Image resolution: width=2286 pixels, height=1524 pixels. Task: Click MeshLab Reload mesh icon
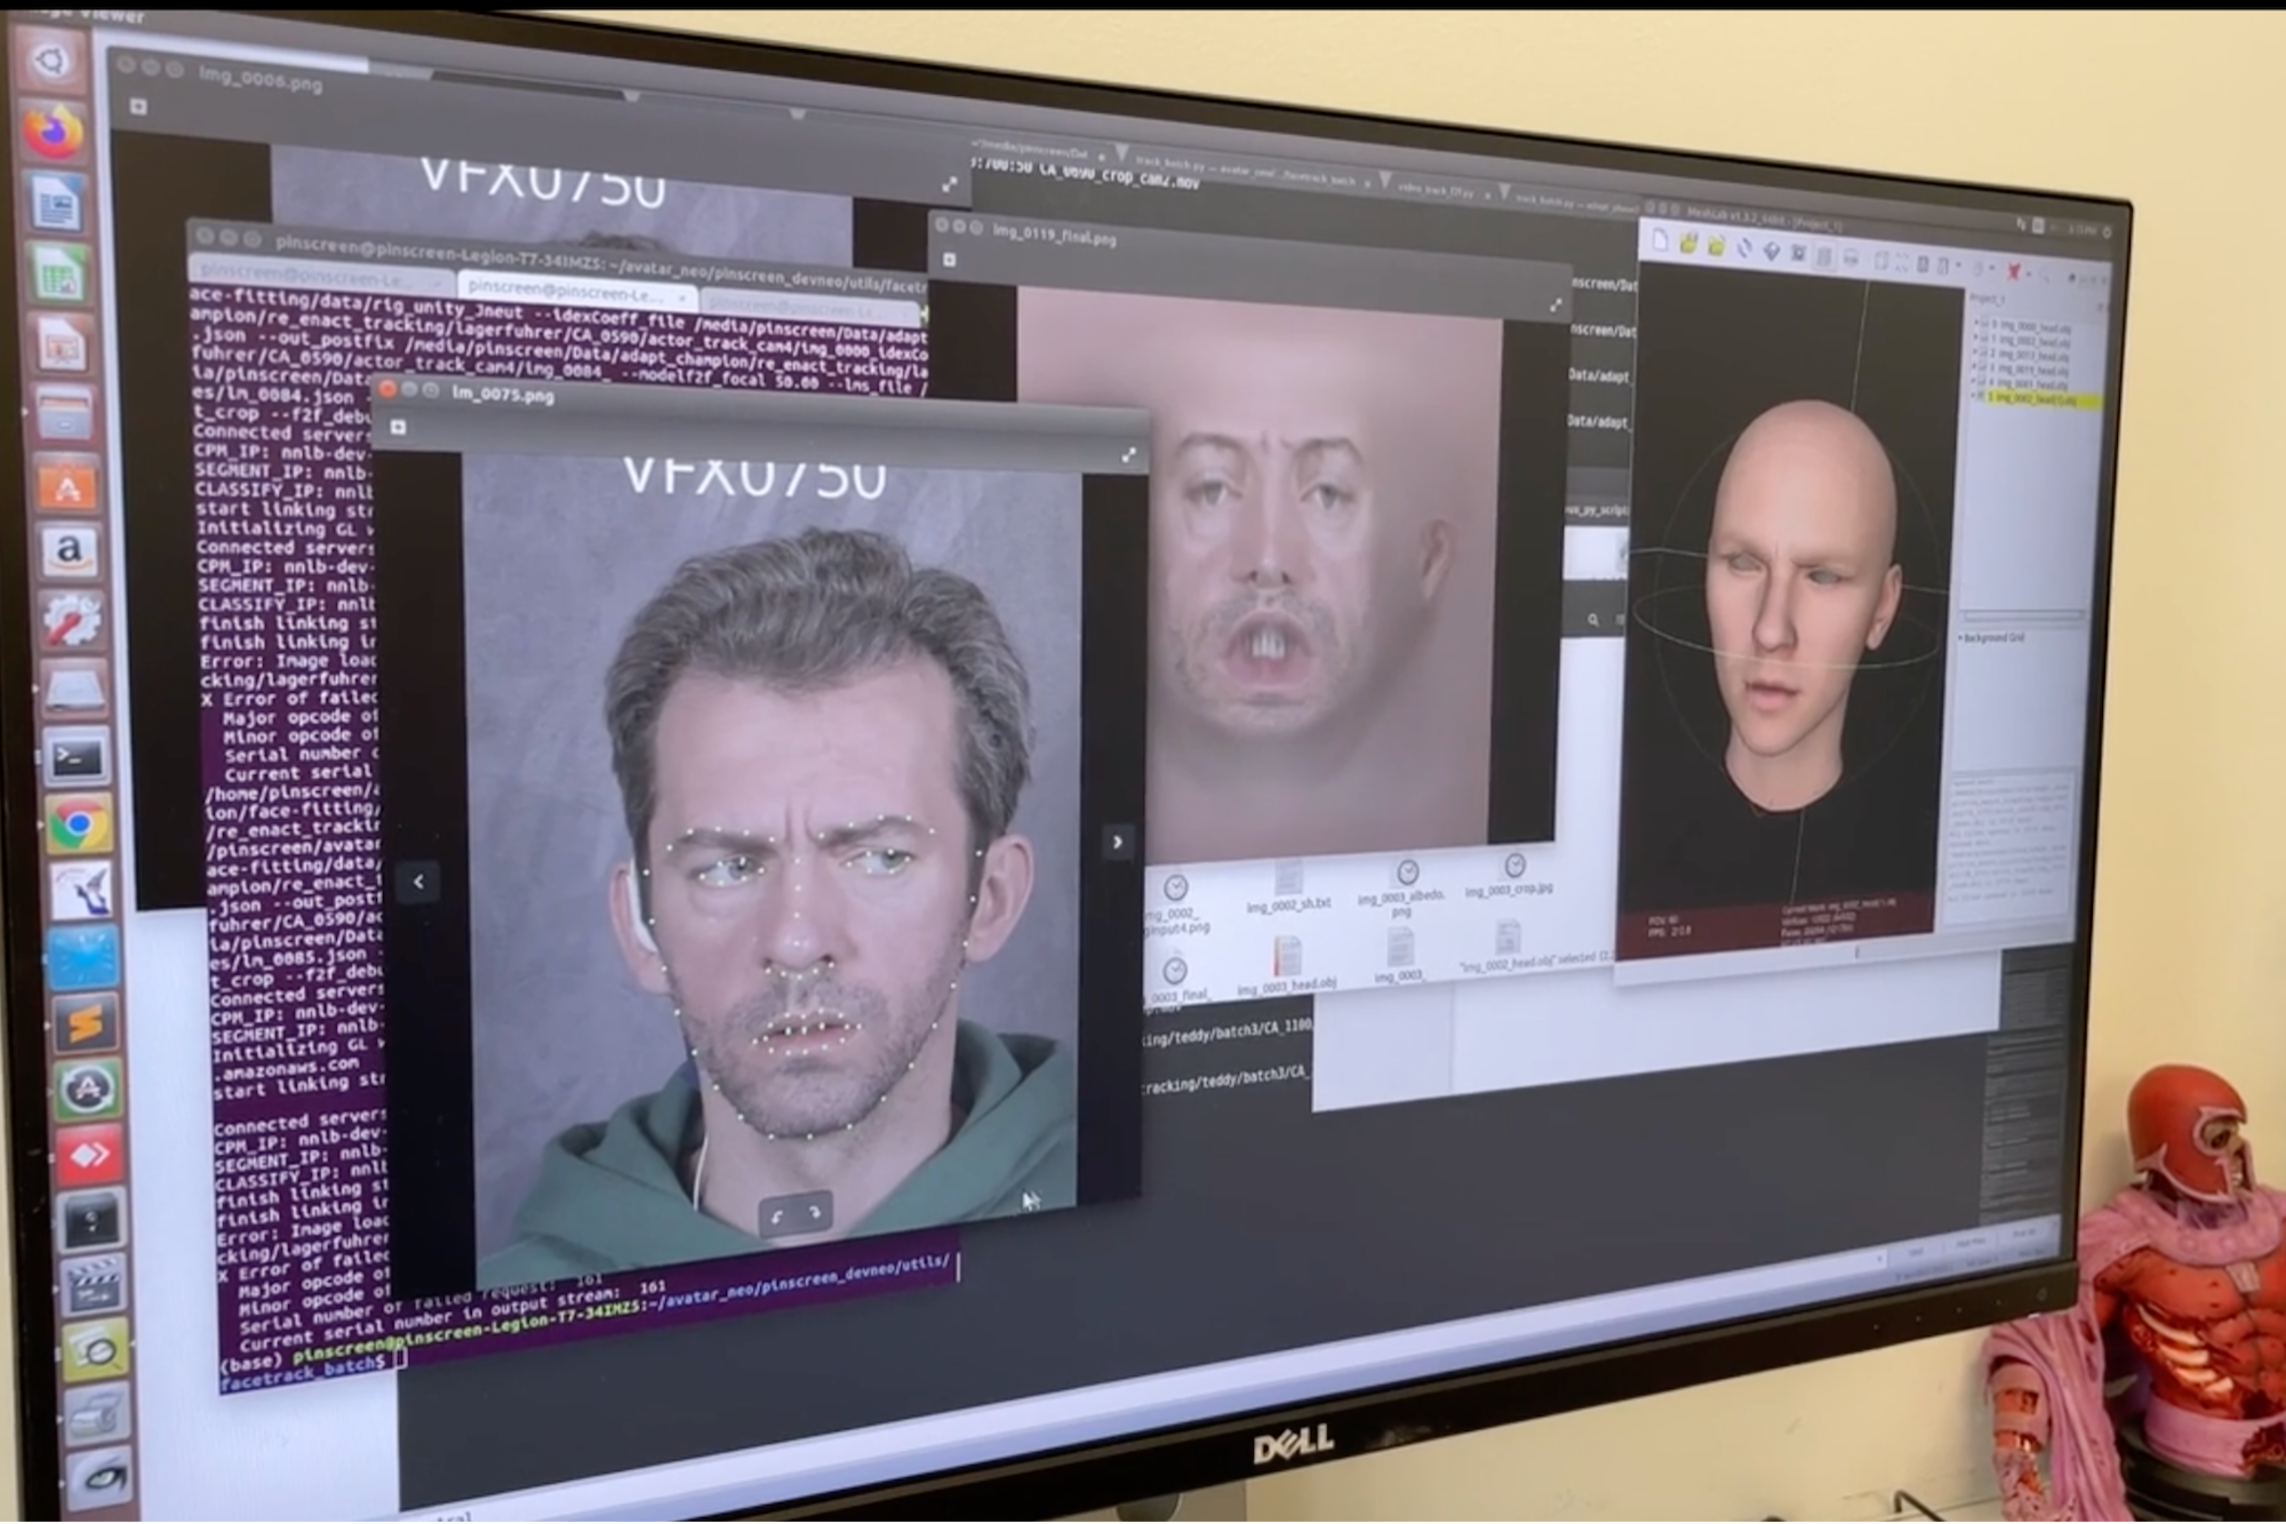[1744, 247]
